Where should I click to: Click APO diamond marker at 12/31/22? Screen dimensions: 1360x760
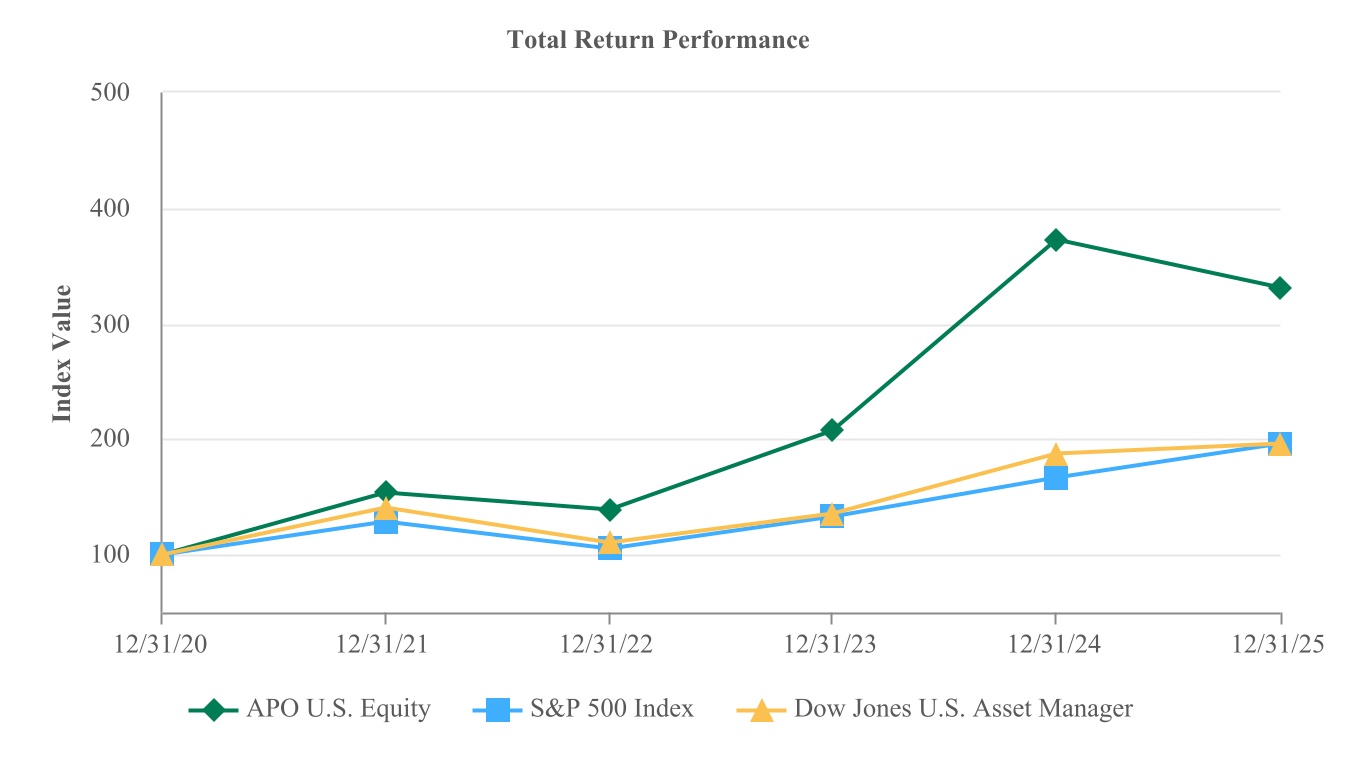[609, 510]
